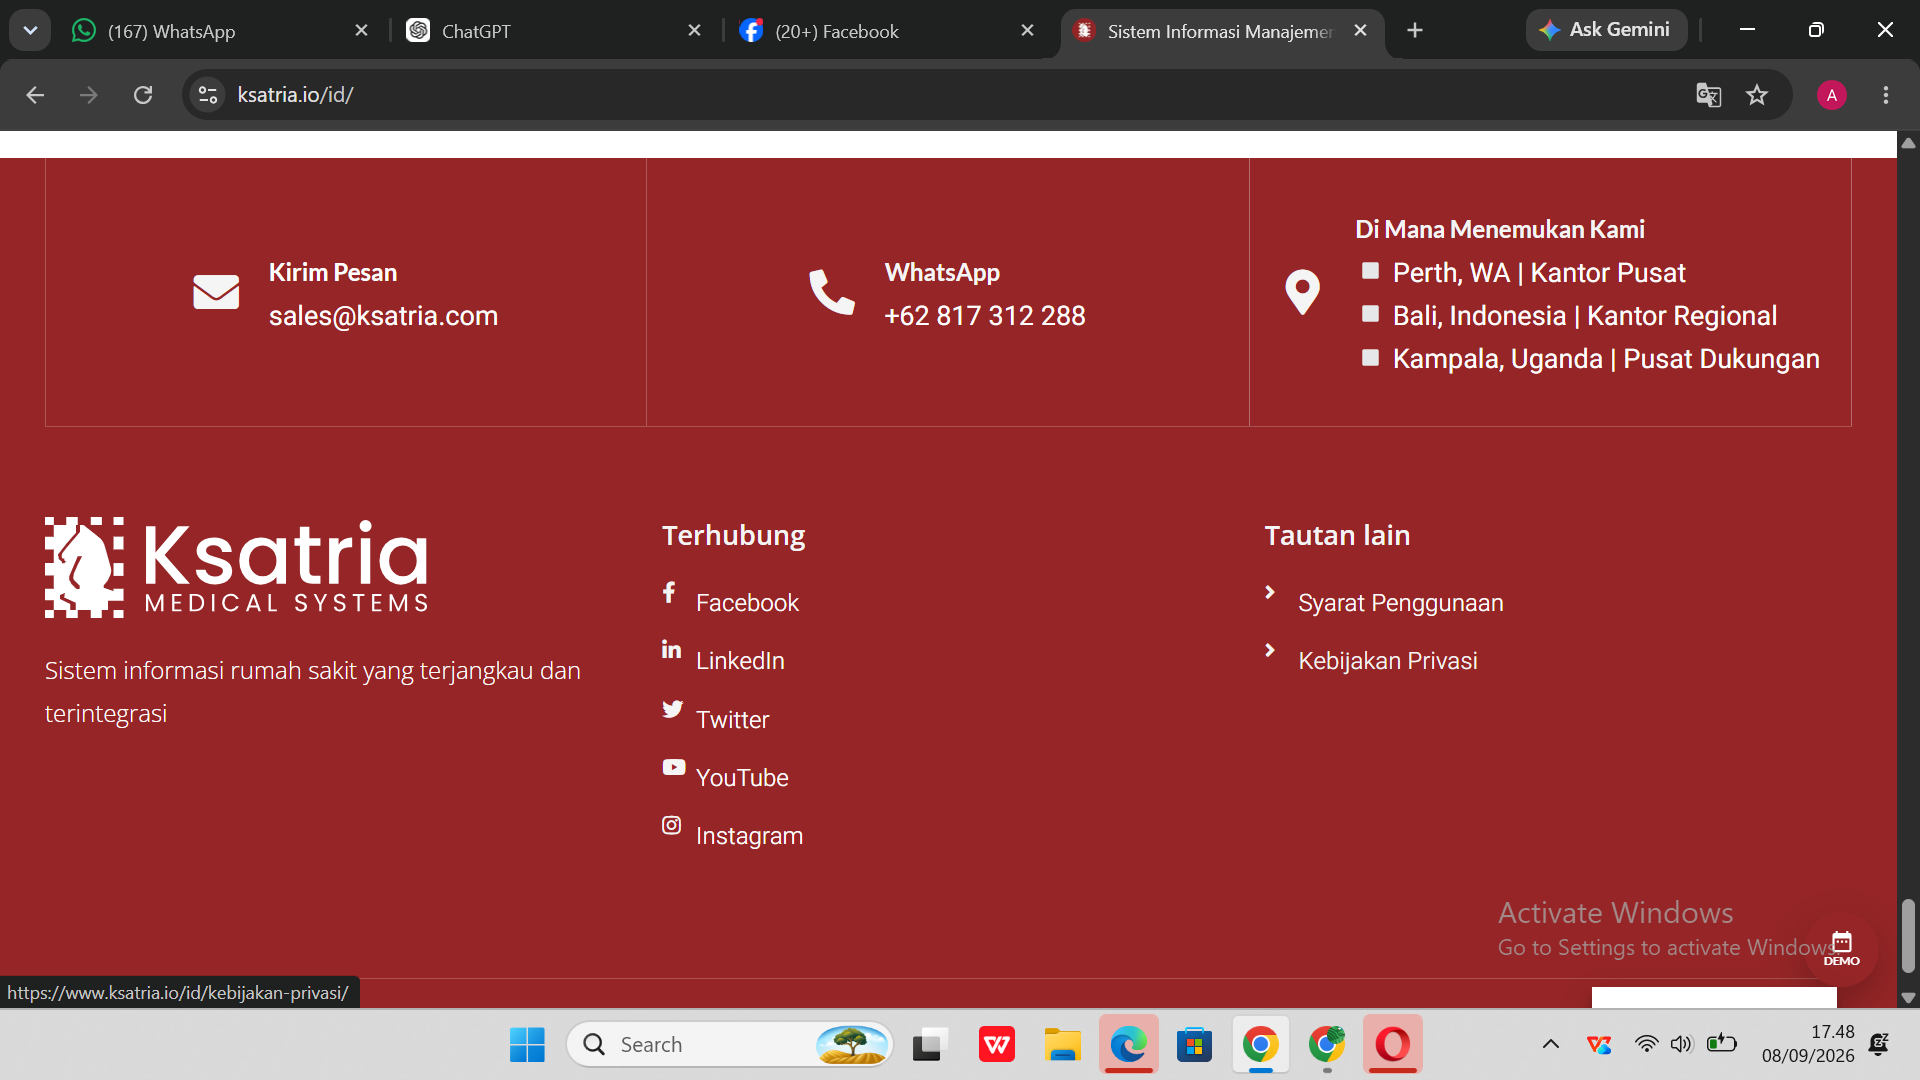Show hidden system tray icons chevron
Screen dimensions: 1920x1080
coord(1551,1045)
